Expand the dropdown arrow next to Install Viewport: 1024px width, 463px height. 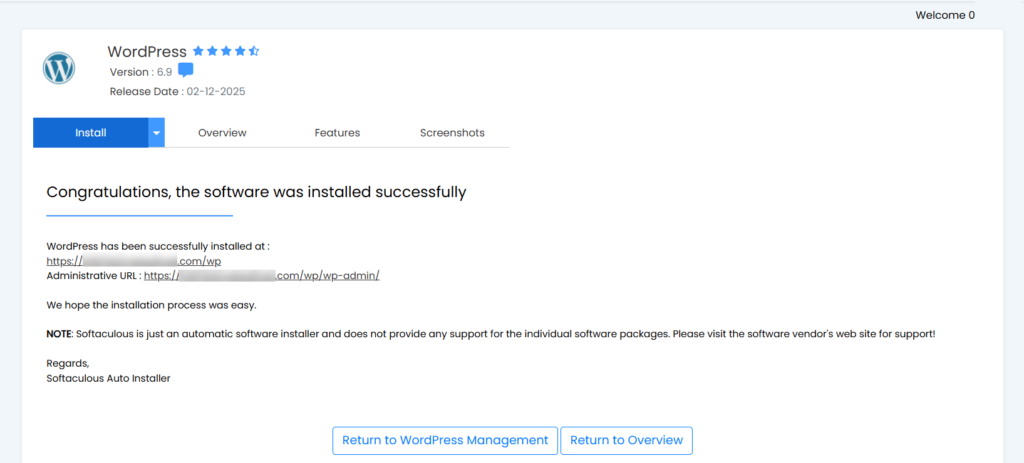click(156, 132)
